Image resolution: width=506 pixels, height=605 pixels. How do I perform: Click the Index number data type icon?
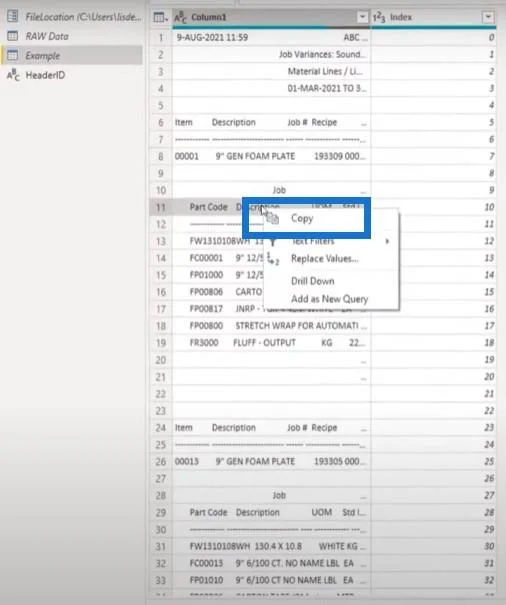(x=379, y=17)
